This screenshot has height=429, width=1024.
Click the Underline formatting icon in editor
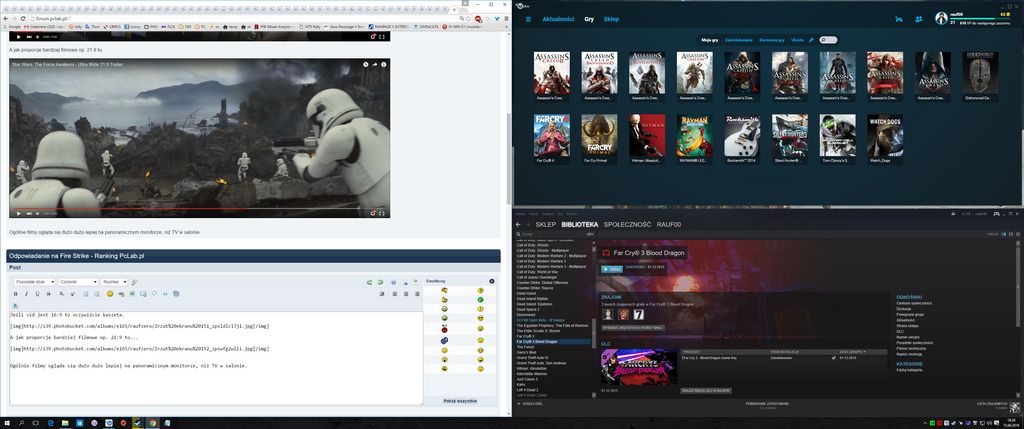tap(37, 294)
